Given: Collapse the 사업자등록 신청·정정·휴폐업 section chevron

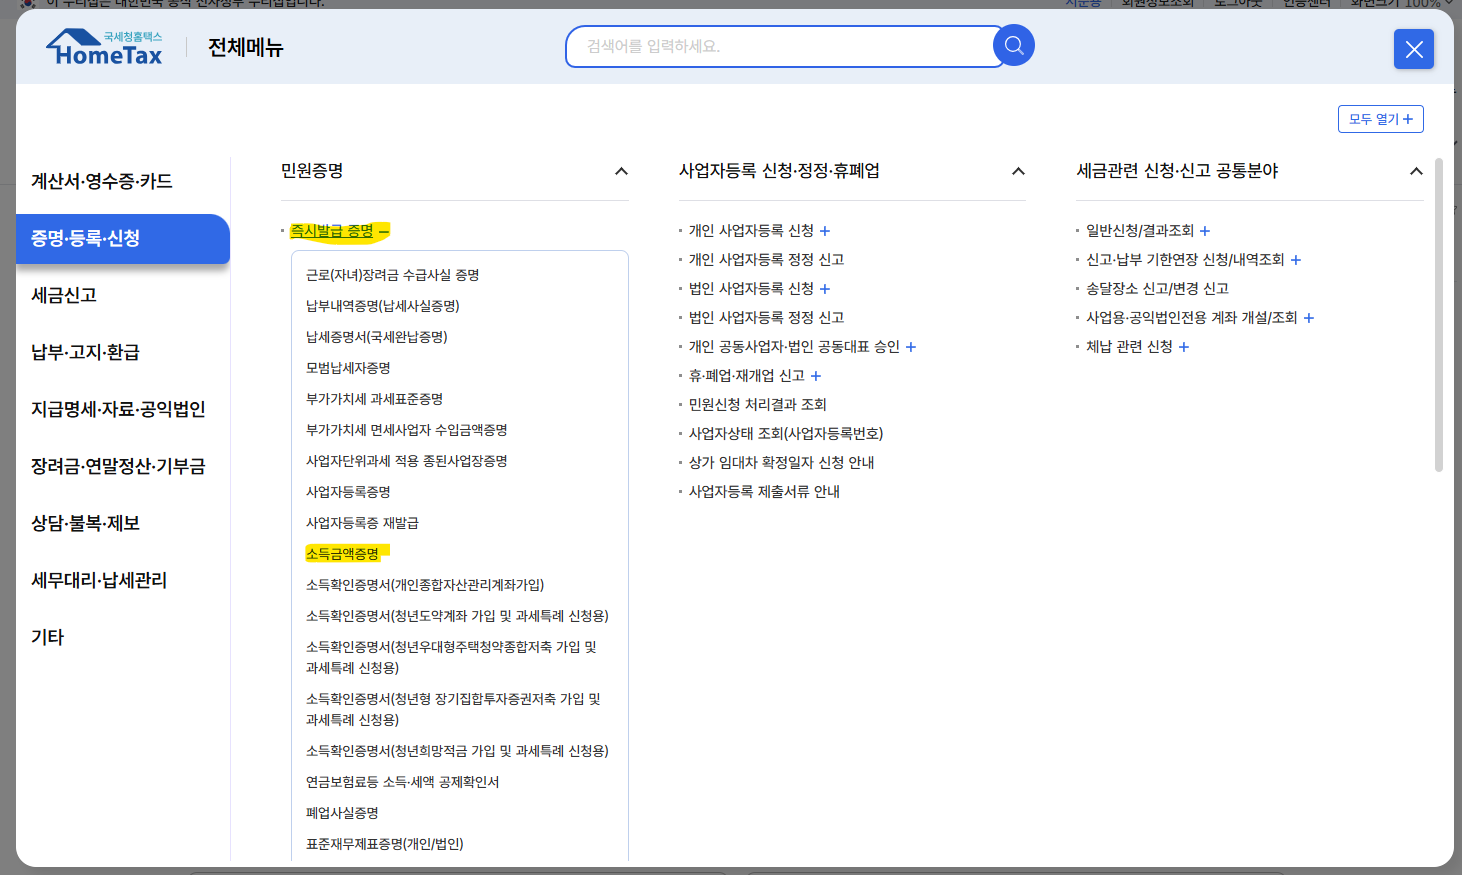Looking at the screenshot, I should pyautogui.click(x=1018, y=171).
